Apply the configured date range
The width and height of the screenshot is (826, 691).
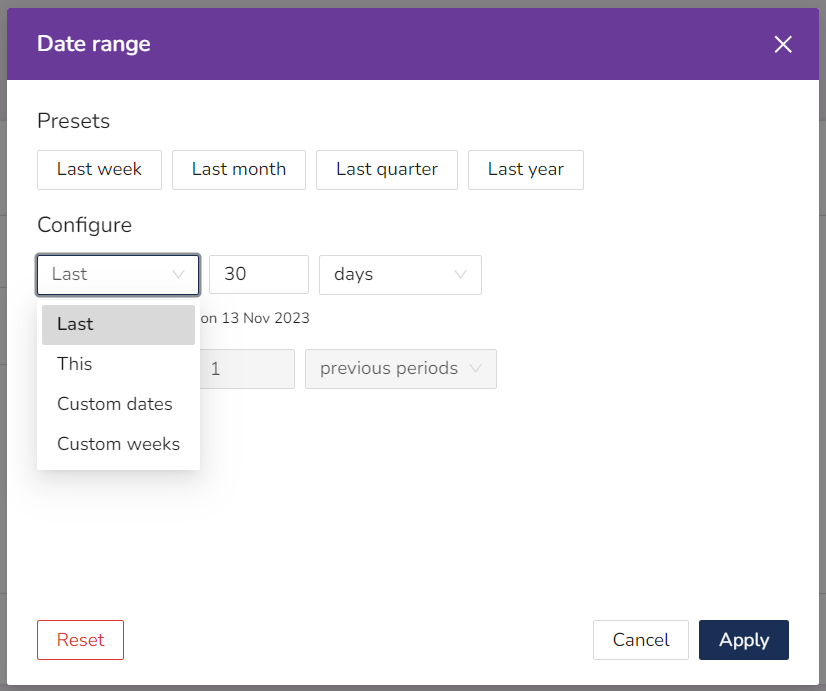click(743, 640)
